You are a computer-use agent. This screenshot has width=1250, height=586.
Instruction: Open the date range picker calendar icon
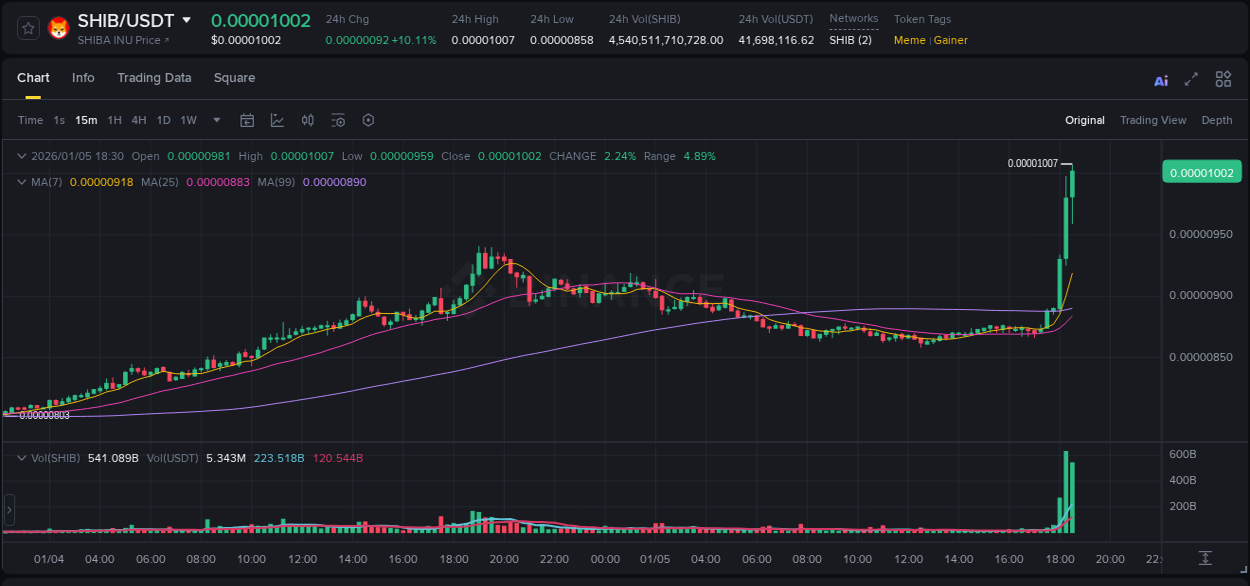pyautogui.click(x=247, y=120)
